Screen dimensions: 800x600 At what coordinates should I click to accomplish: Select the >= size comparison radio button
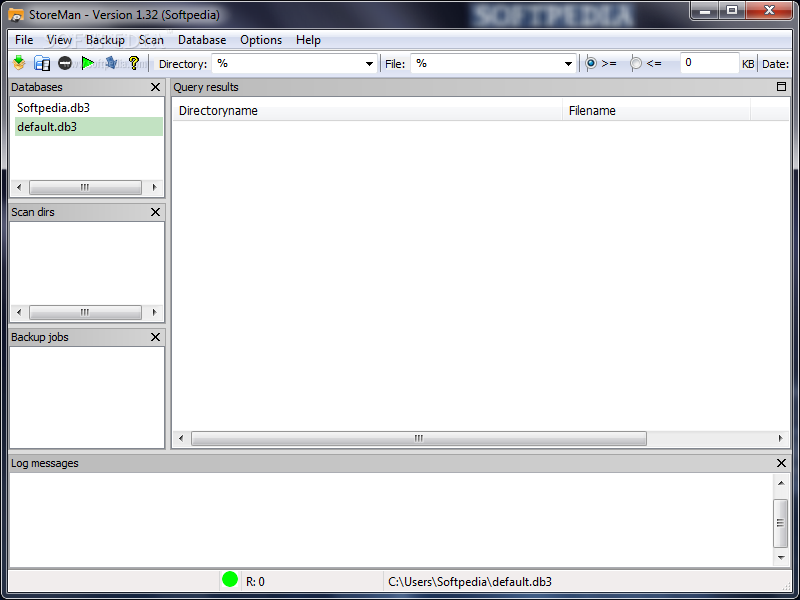coord(591,63)
